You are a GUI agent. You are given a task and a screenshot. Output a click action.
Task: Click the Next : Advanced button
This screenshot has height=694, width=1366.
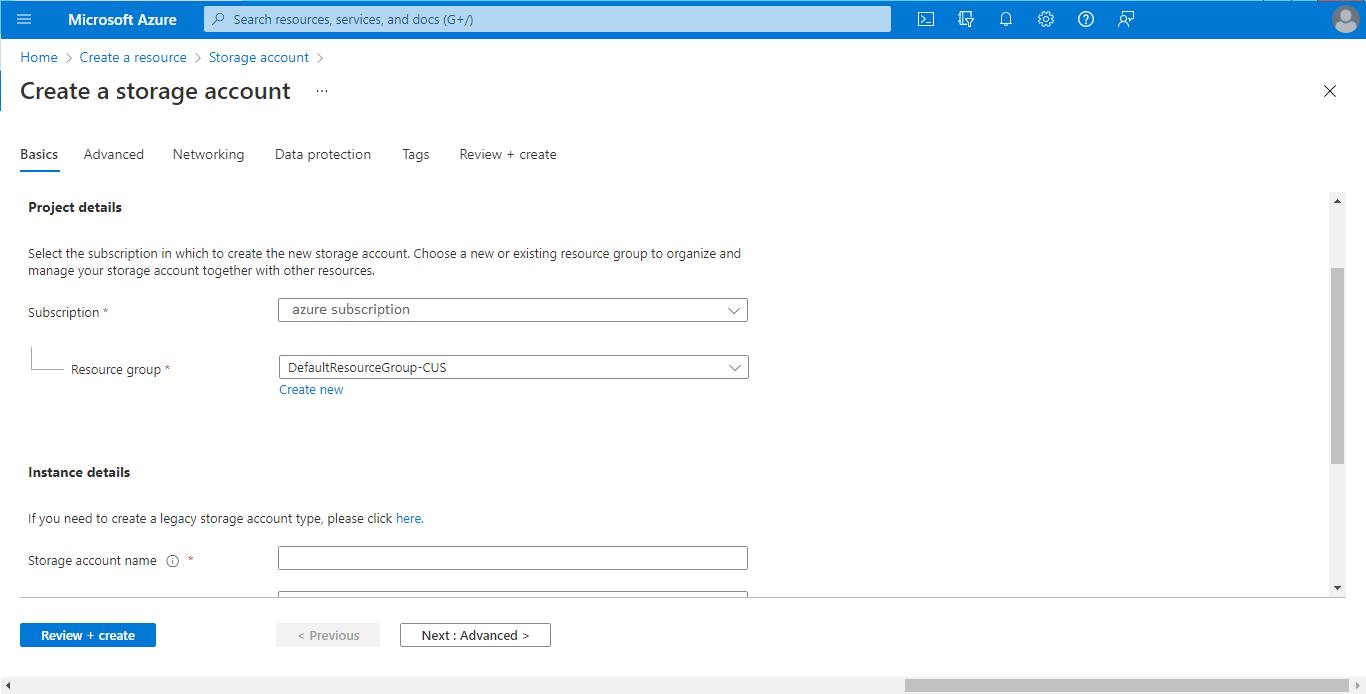coord(475,635)
